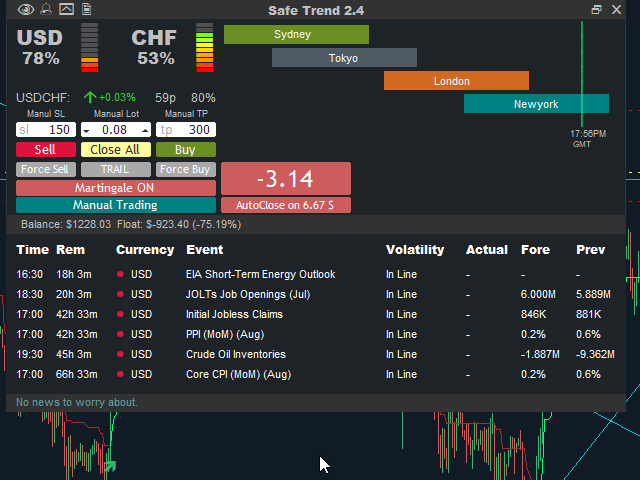Screen dimensions: 640x480
Task: Click the Manual Lot value 0.08
Action: [115, 130]
